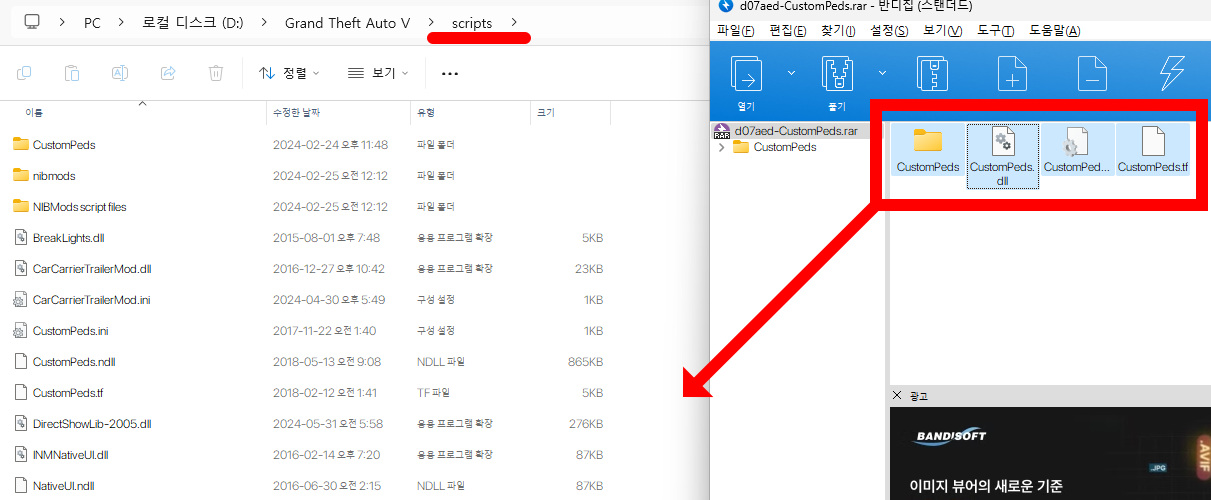Click the Explorer share icon
1211x500 pixels.
pos(168,73)
